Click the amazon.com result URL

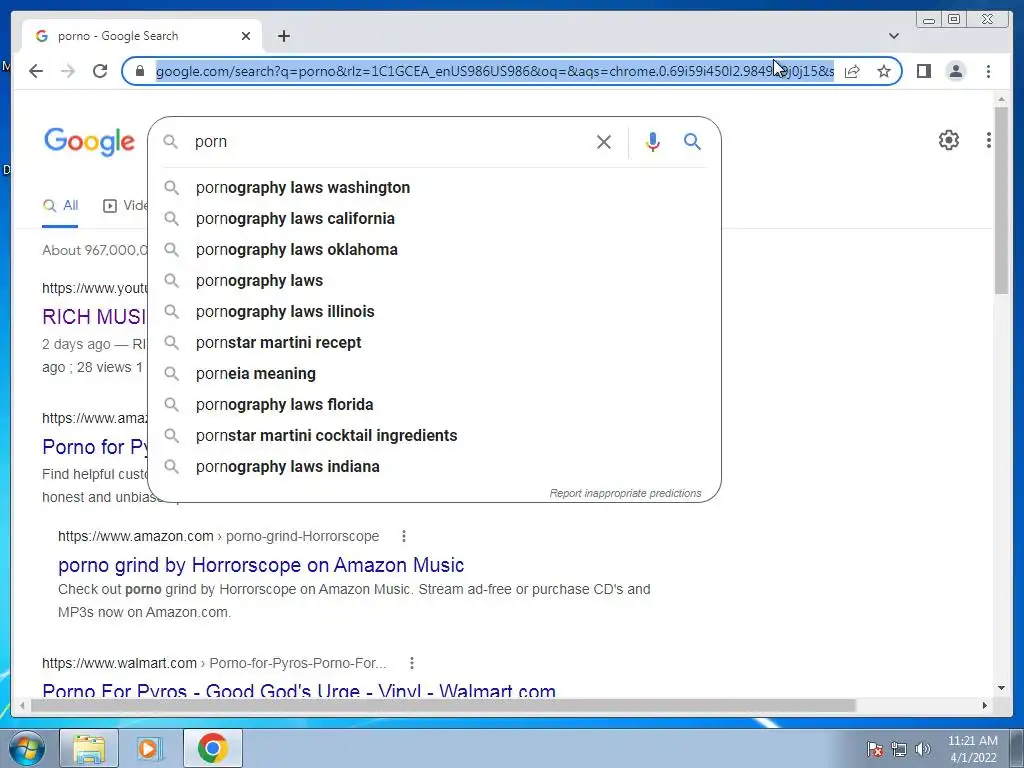[219, 536]
